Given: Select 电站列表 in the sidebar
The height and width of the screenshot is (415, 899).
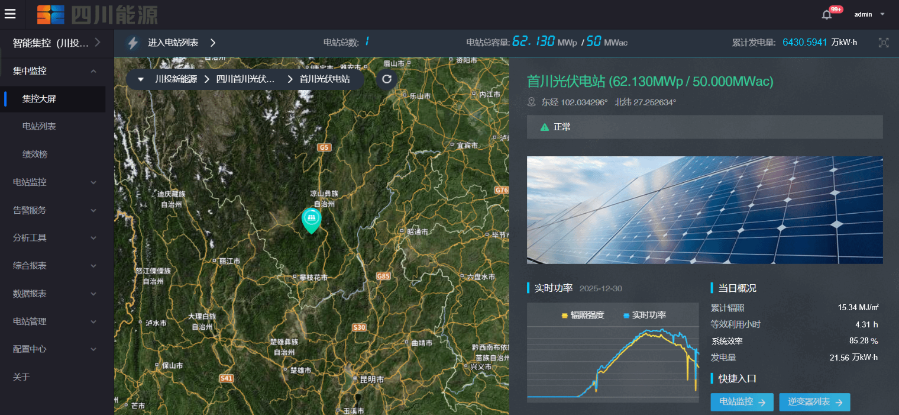Looking at the screenshot, I should point(39,127).
